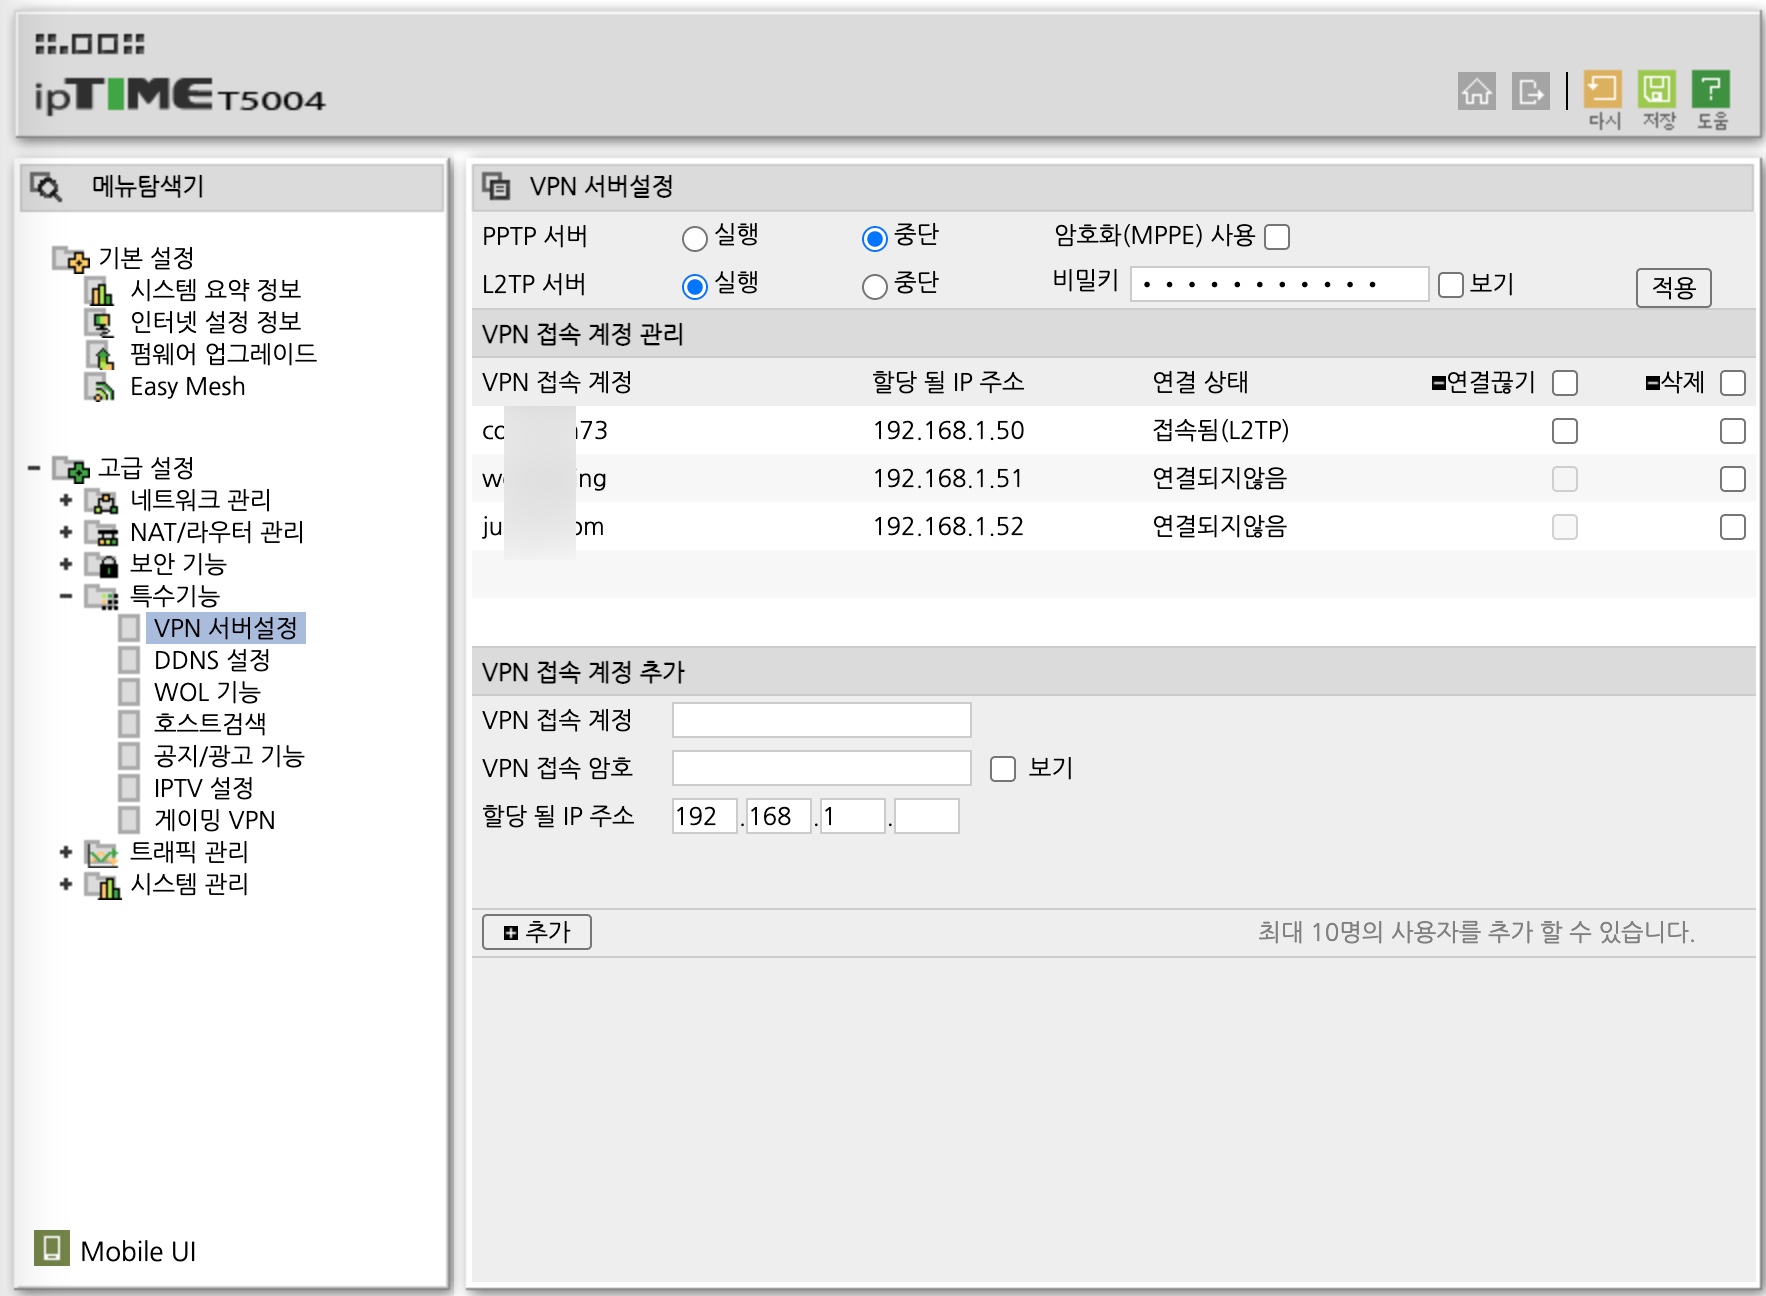Click the 펌웨어 업그레이드 arrow icon
This screenshot has height=1296, width=1766.
coord(100,355)
